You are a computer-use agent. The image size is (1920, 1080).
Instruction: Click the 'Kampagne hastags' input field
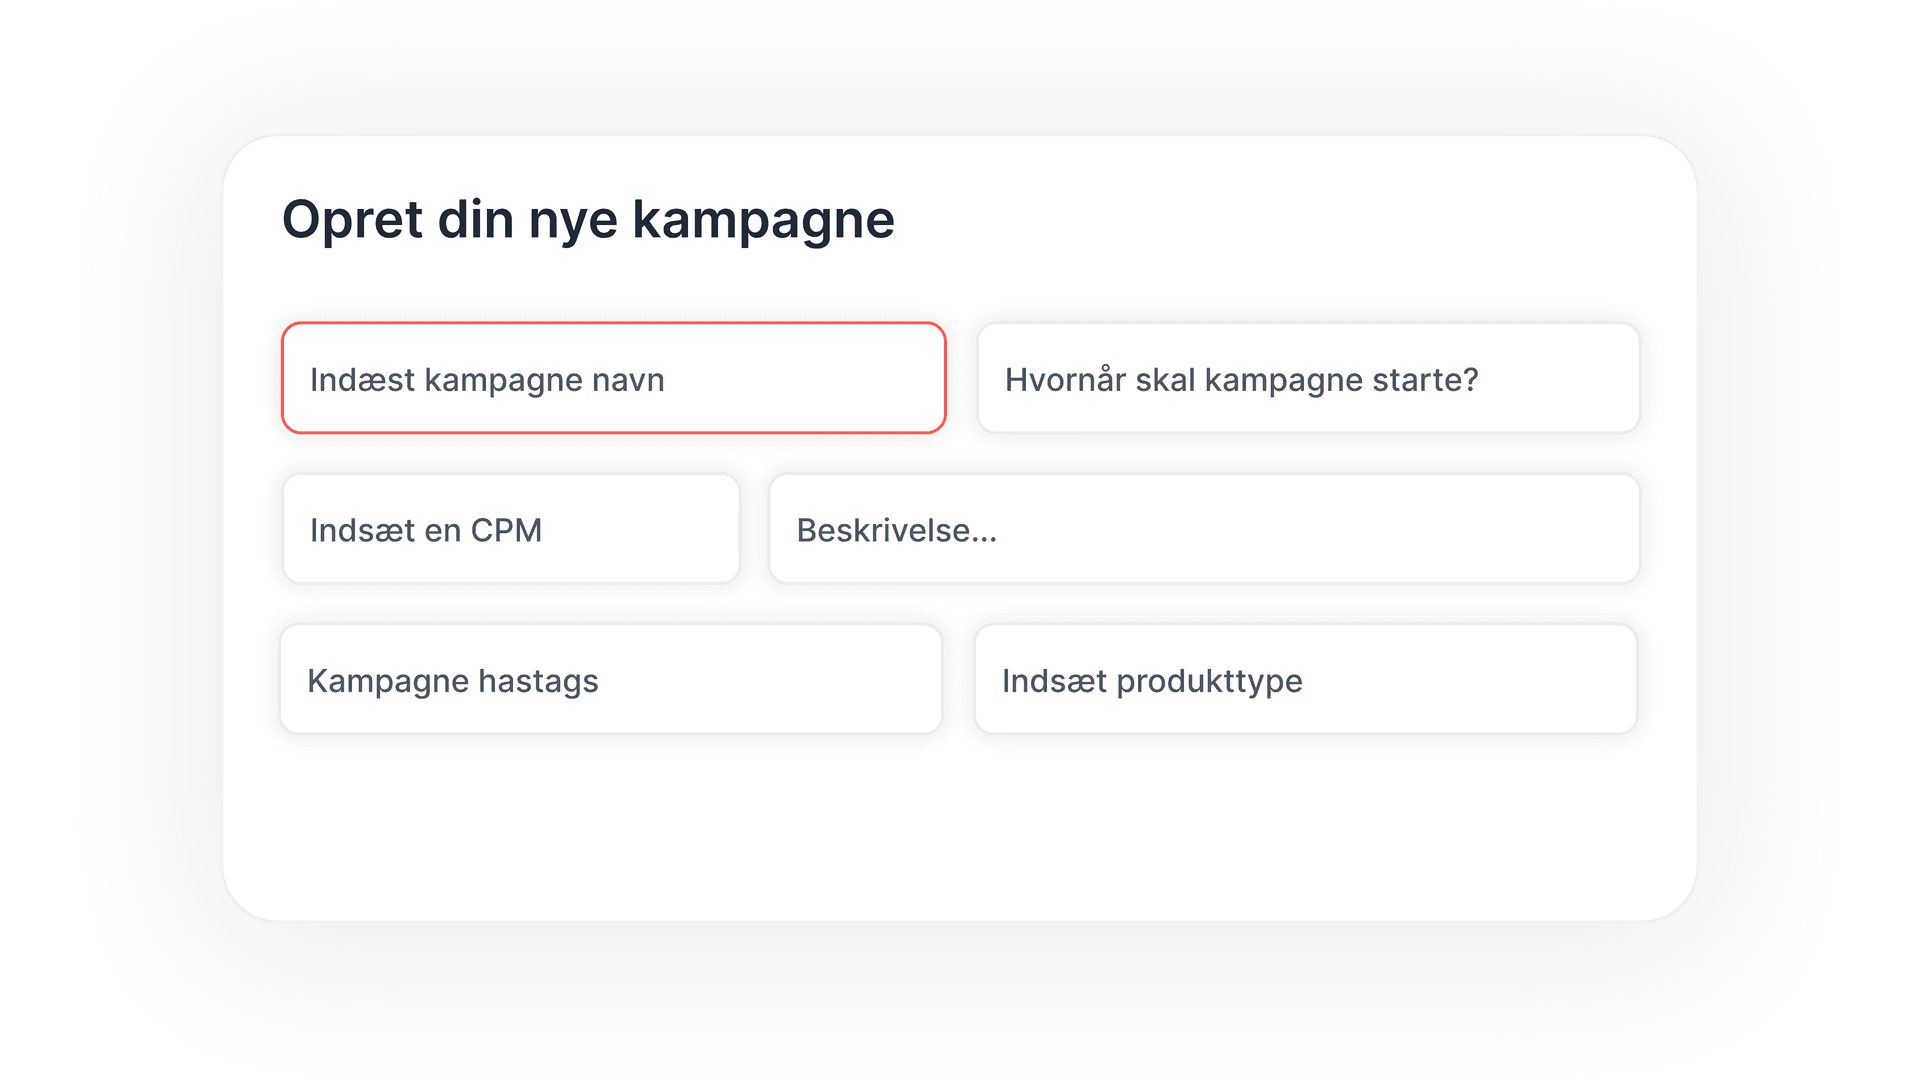[611, 680]
